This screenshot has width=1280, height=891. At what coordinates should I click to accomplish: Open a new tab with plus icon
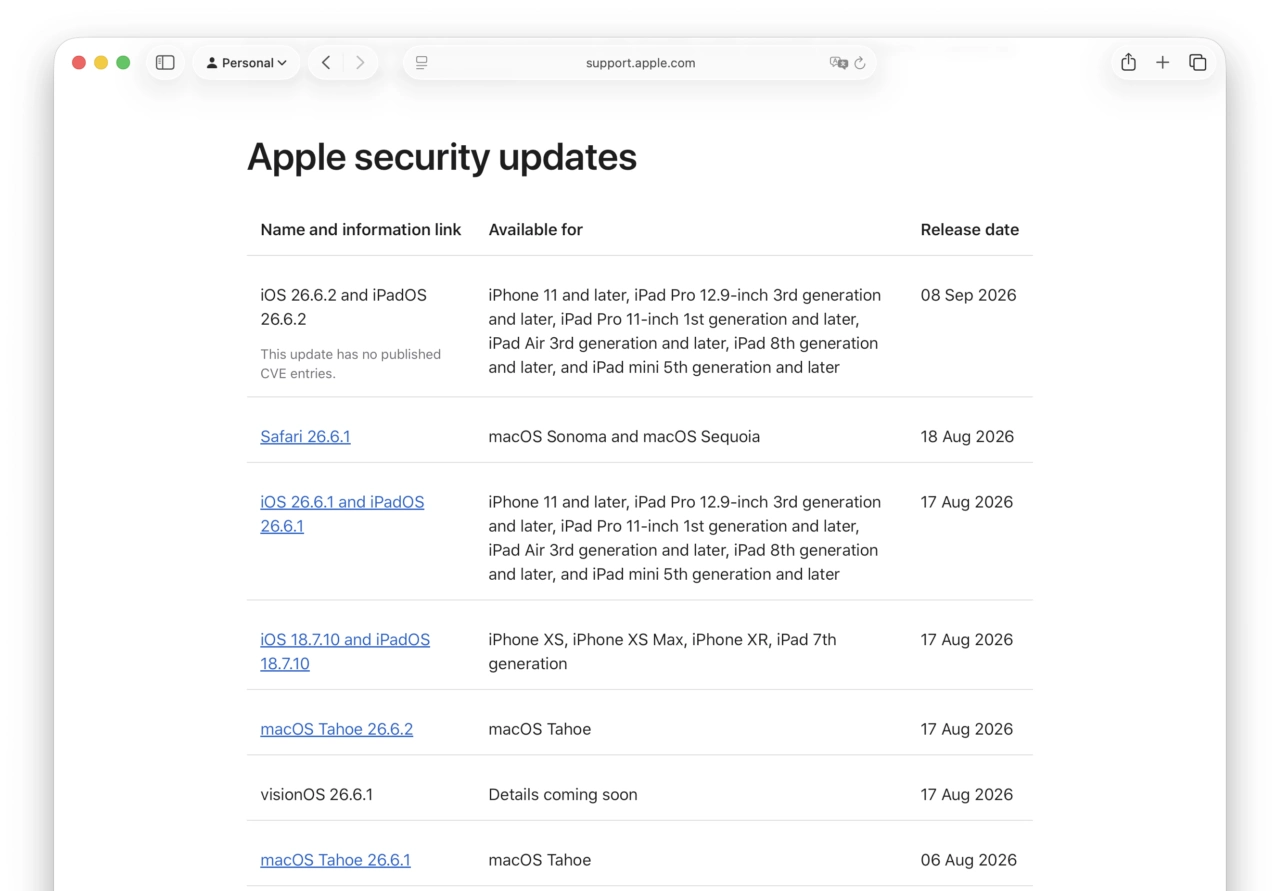point(1162,62)
